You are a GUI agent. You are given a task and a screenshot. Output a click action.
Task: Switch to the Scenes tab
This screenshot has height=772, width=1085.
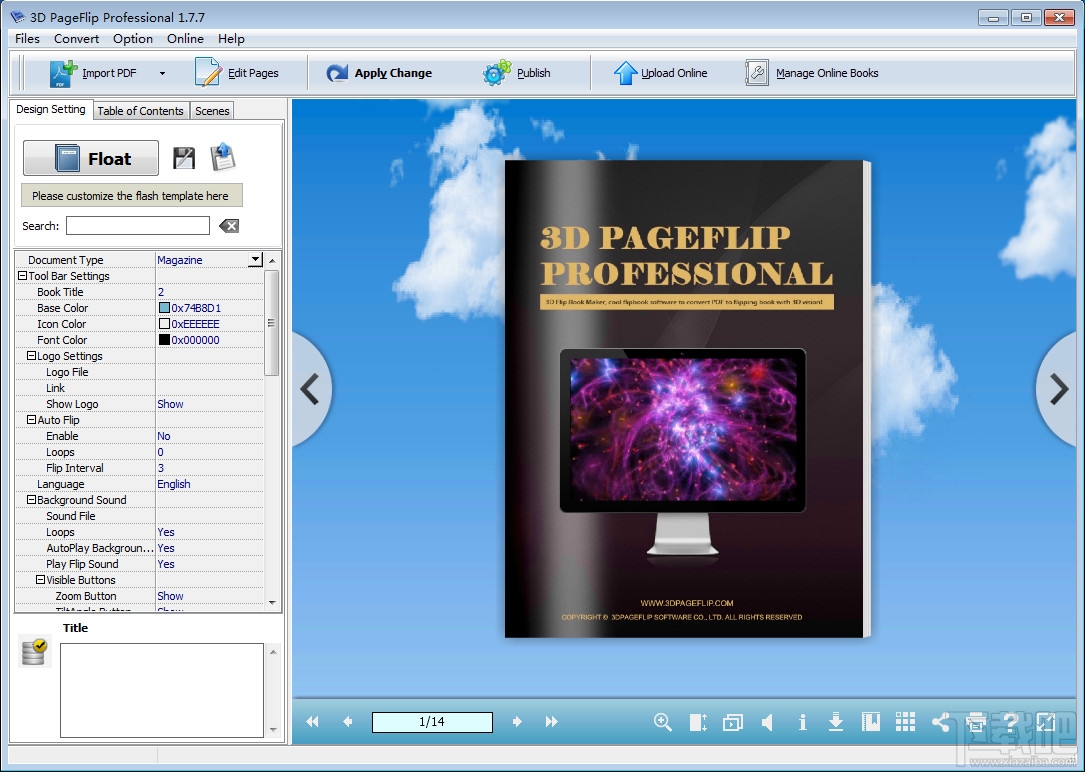[212, 111]
